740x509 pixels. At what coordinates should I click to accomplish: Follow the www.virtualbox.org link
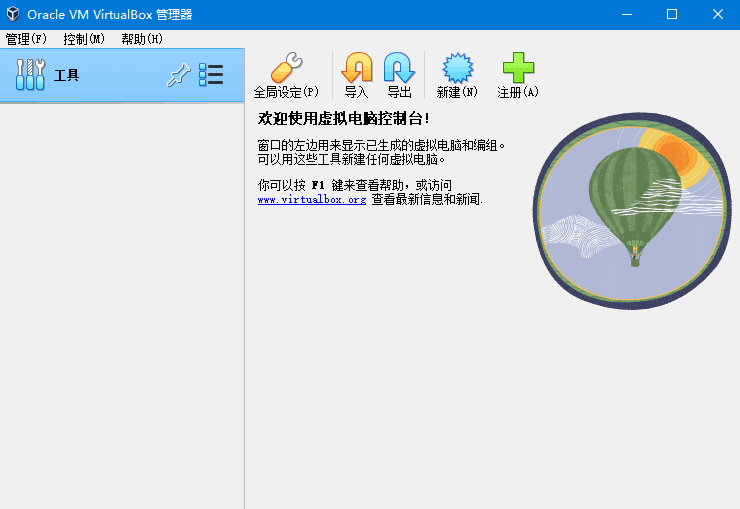click(x=312, y=200)
